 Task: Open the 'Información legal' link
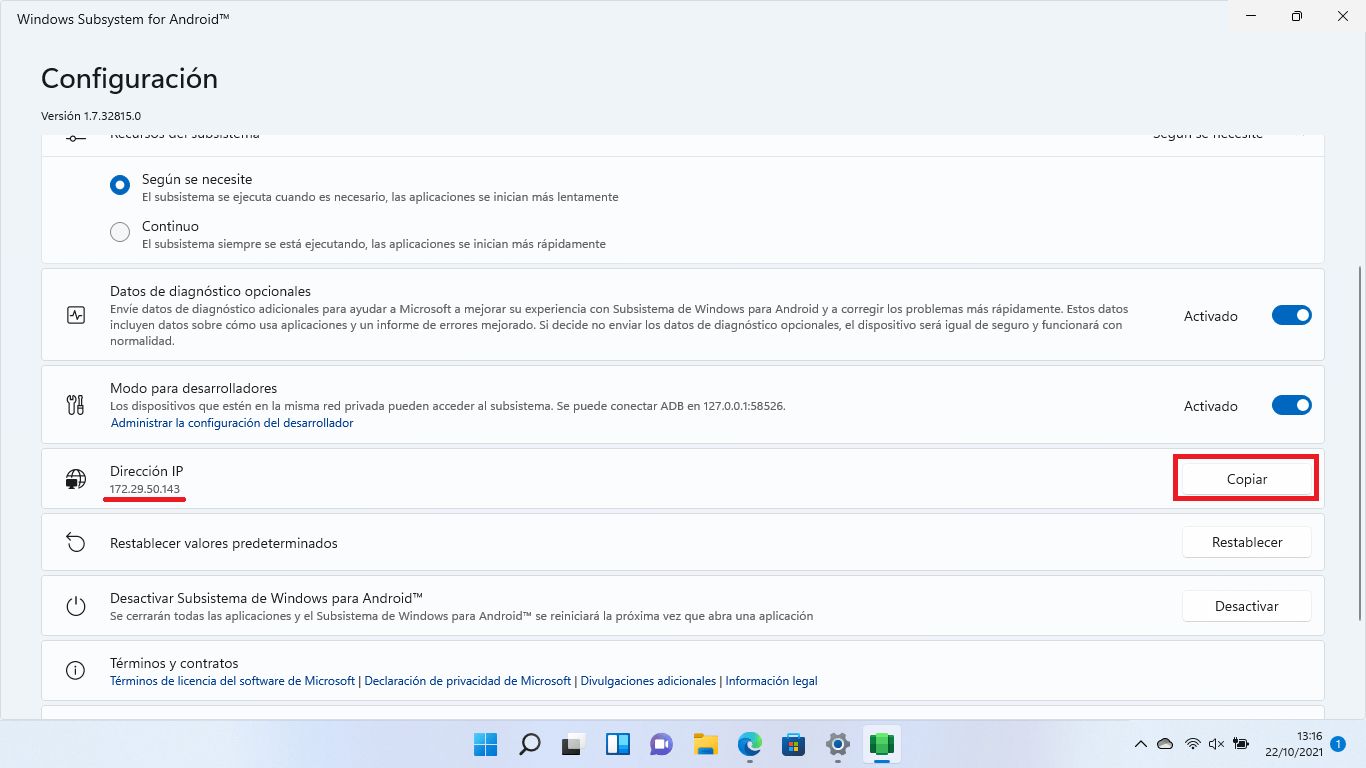tap(771, 681)
